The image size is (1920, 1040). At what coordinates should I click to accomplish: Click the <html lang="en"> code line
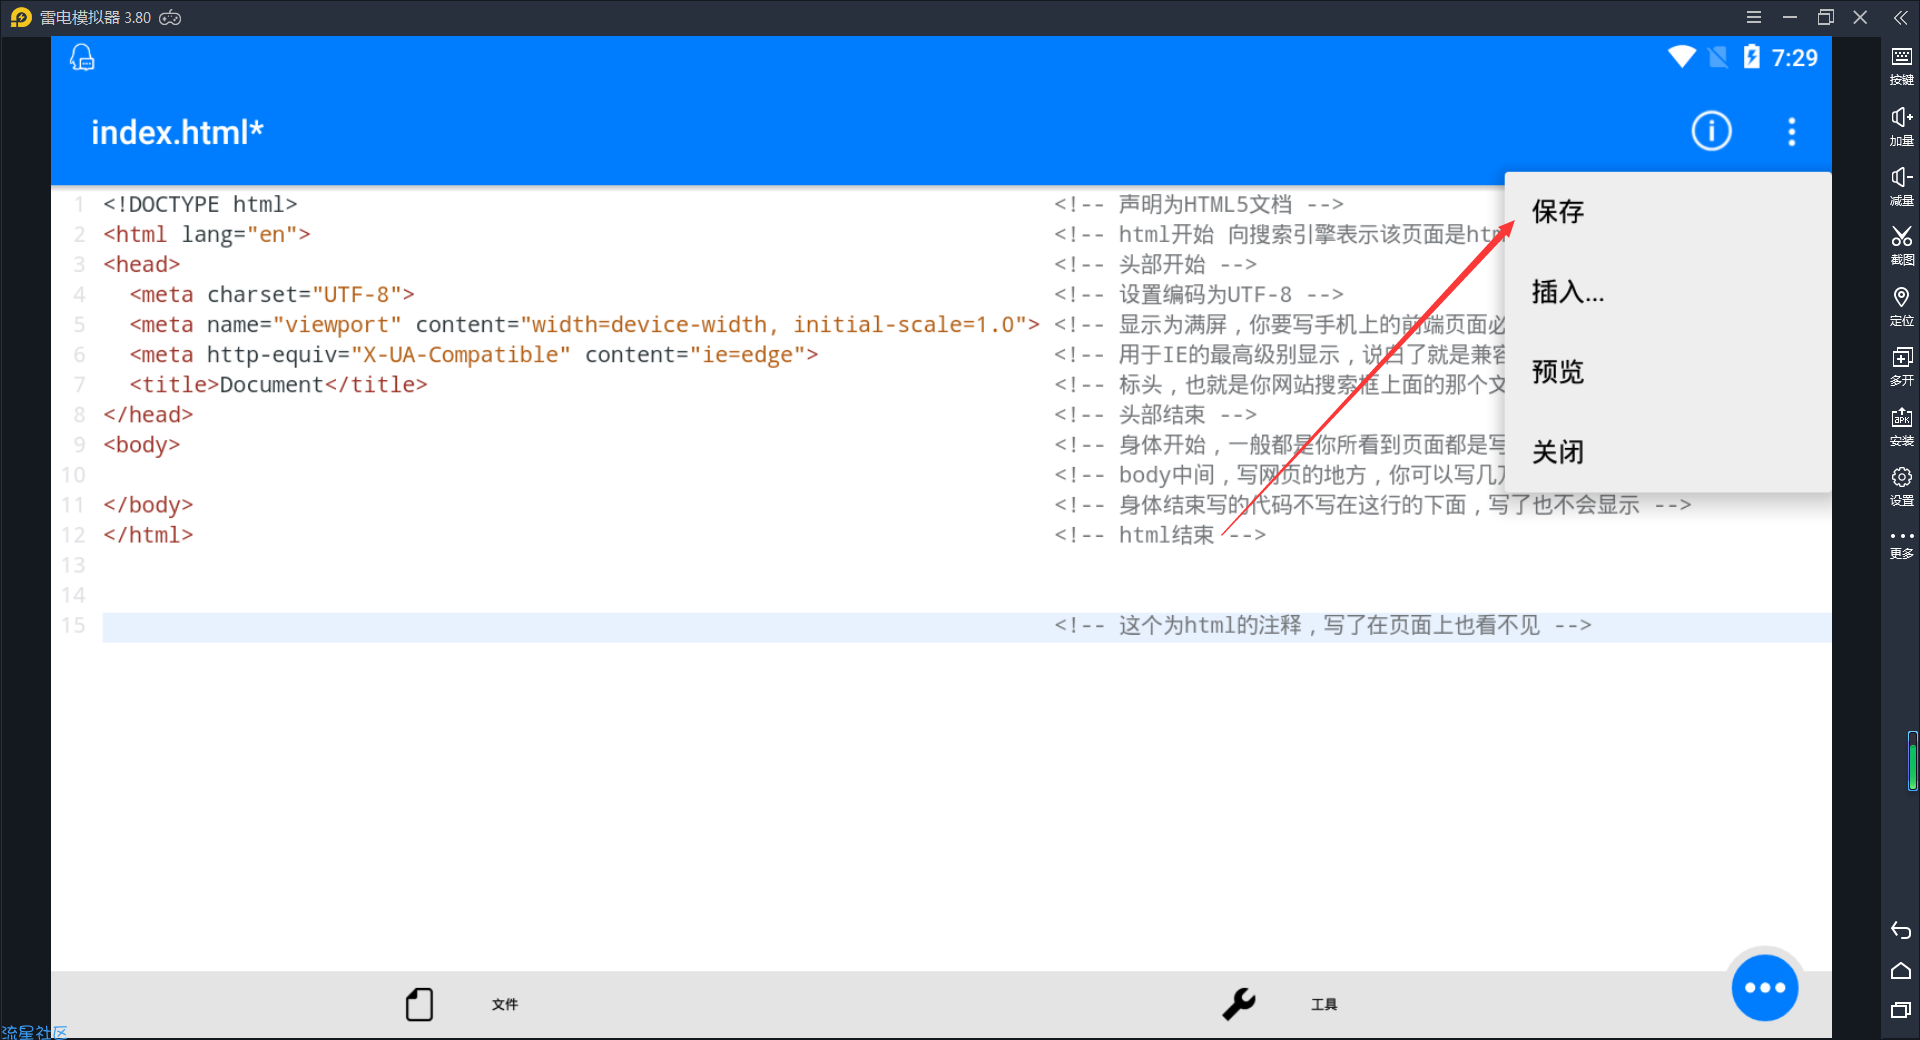click(x=206, y=234)
